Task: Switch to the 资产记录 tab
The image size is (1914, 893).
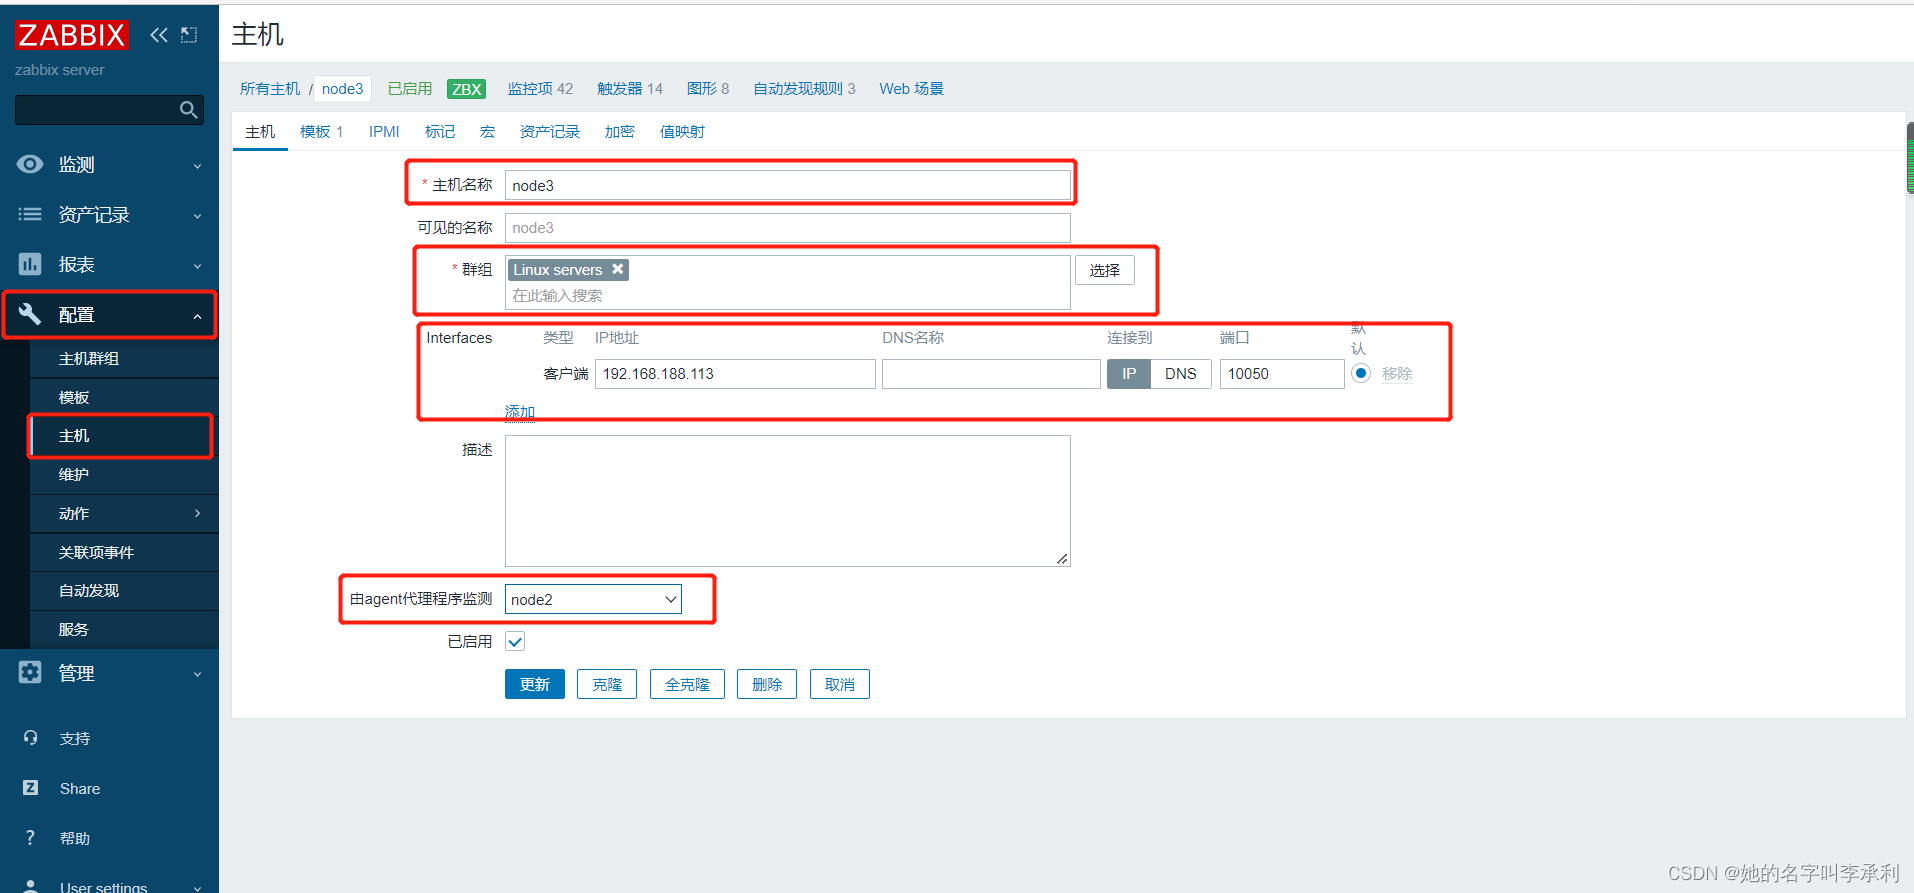Action: (549, 132)
